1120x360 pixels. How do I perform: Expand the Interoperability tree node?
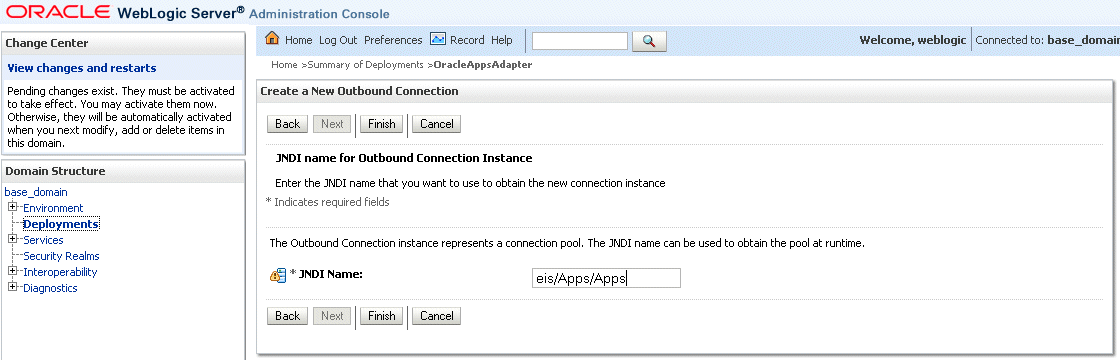13,271
